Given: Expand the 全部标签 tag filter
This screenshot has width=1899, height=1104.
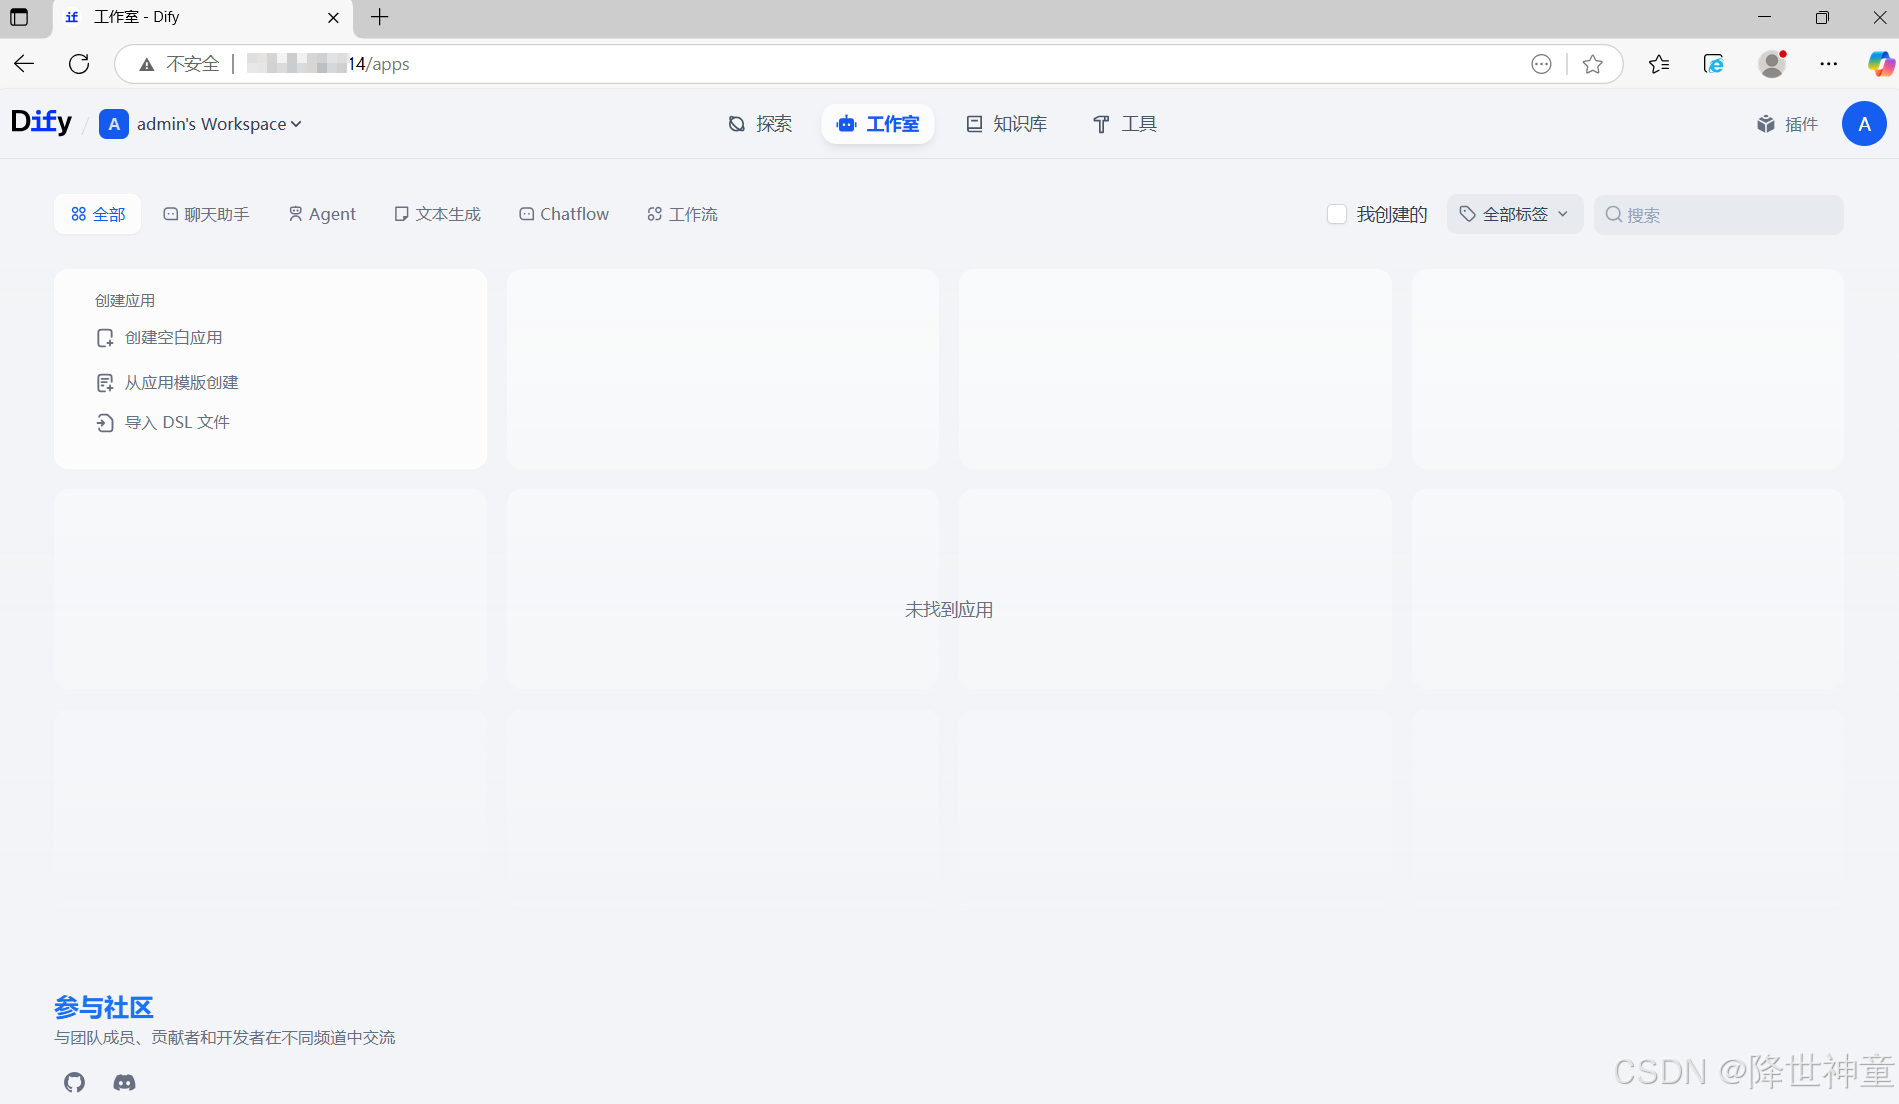Looking at the screenshot, I should [1514, 213].
